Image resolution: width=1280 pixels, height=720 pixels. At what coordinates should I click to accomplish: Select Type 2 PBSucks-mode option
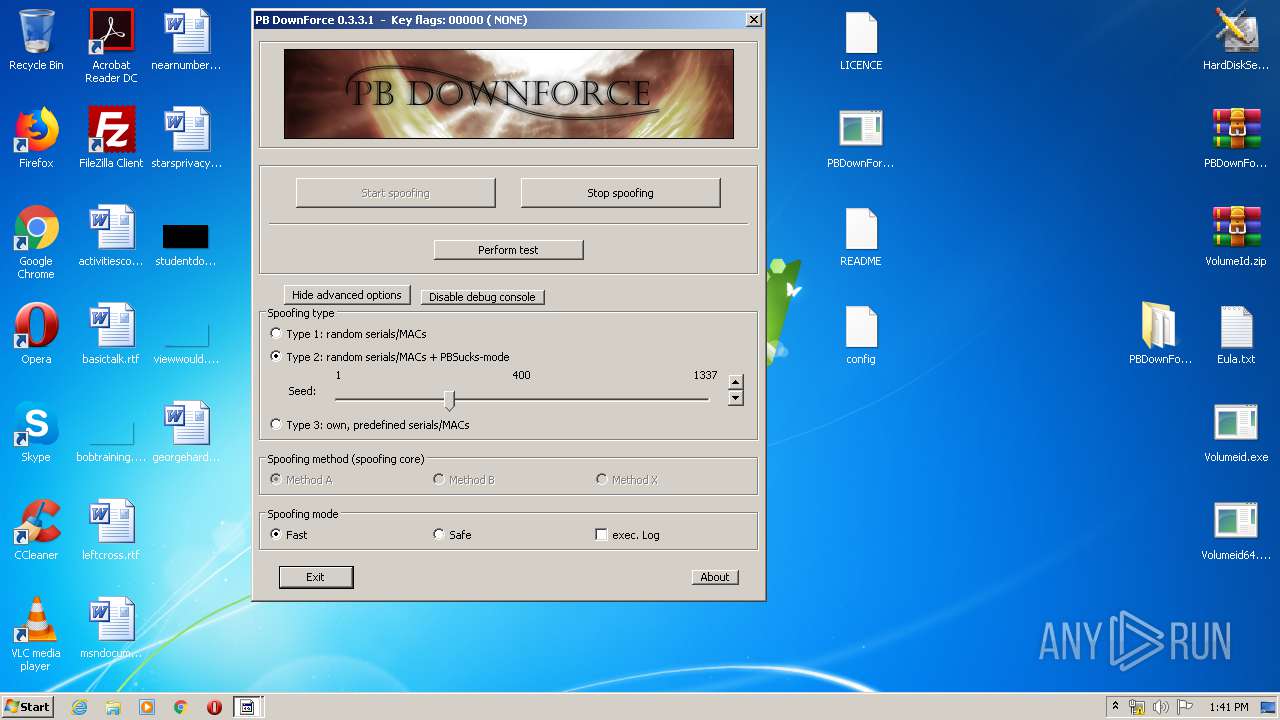[x=390, y=357]
